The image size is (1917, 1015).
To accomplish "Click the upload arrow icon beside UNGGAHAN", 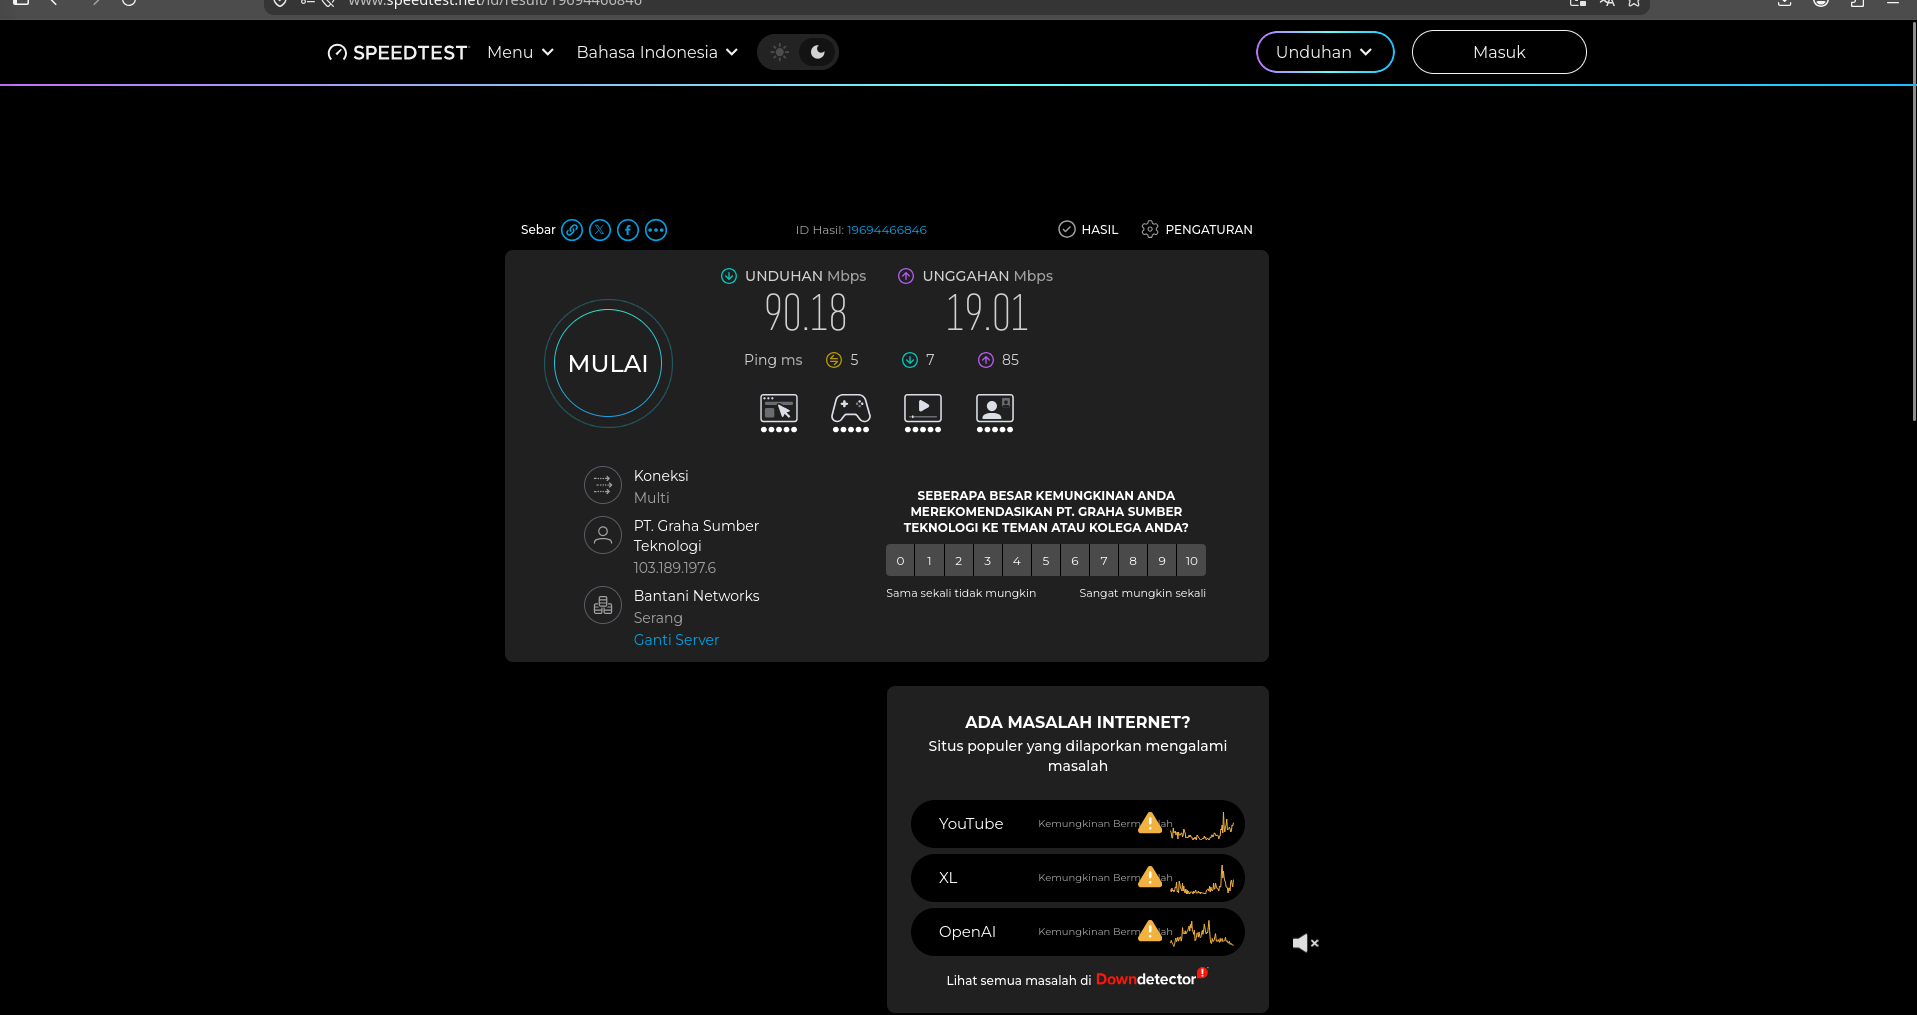I will [x=906, y=276].
